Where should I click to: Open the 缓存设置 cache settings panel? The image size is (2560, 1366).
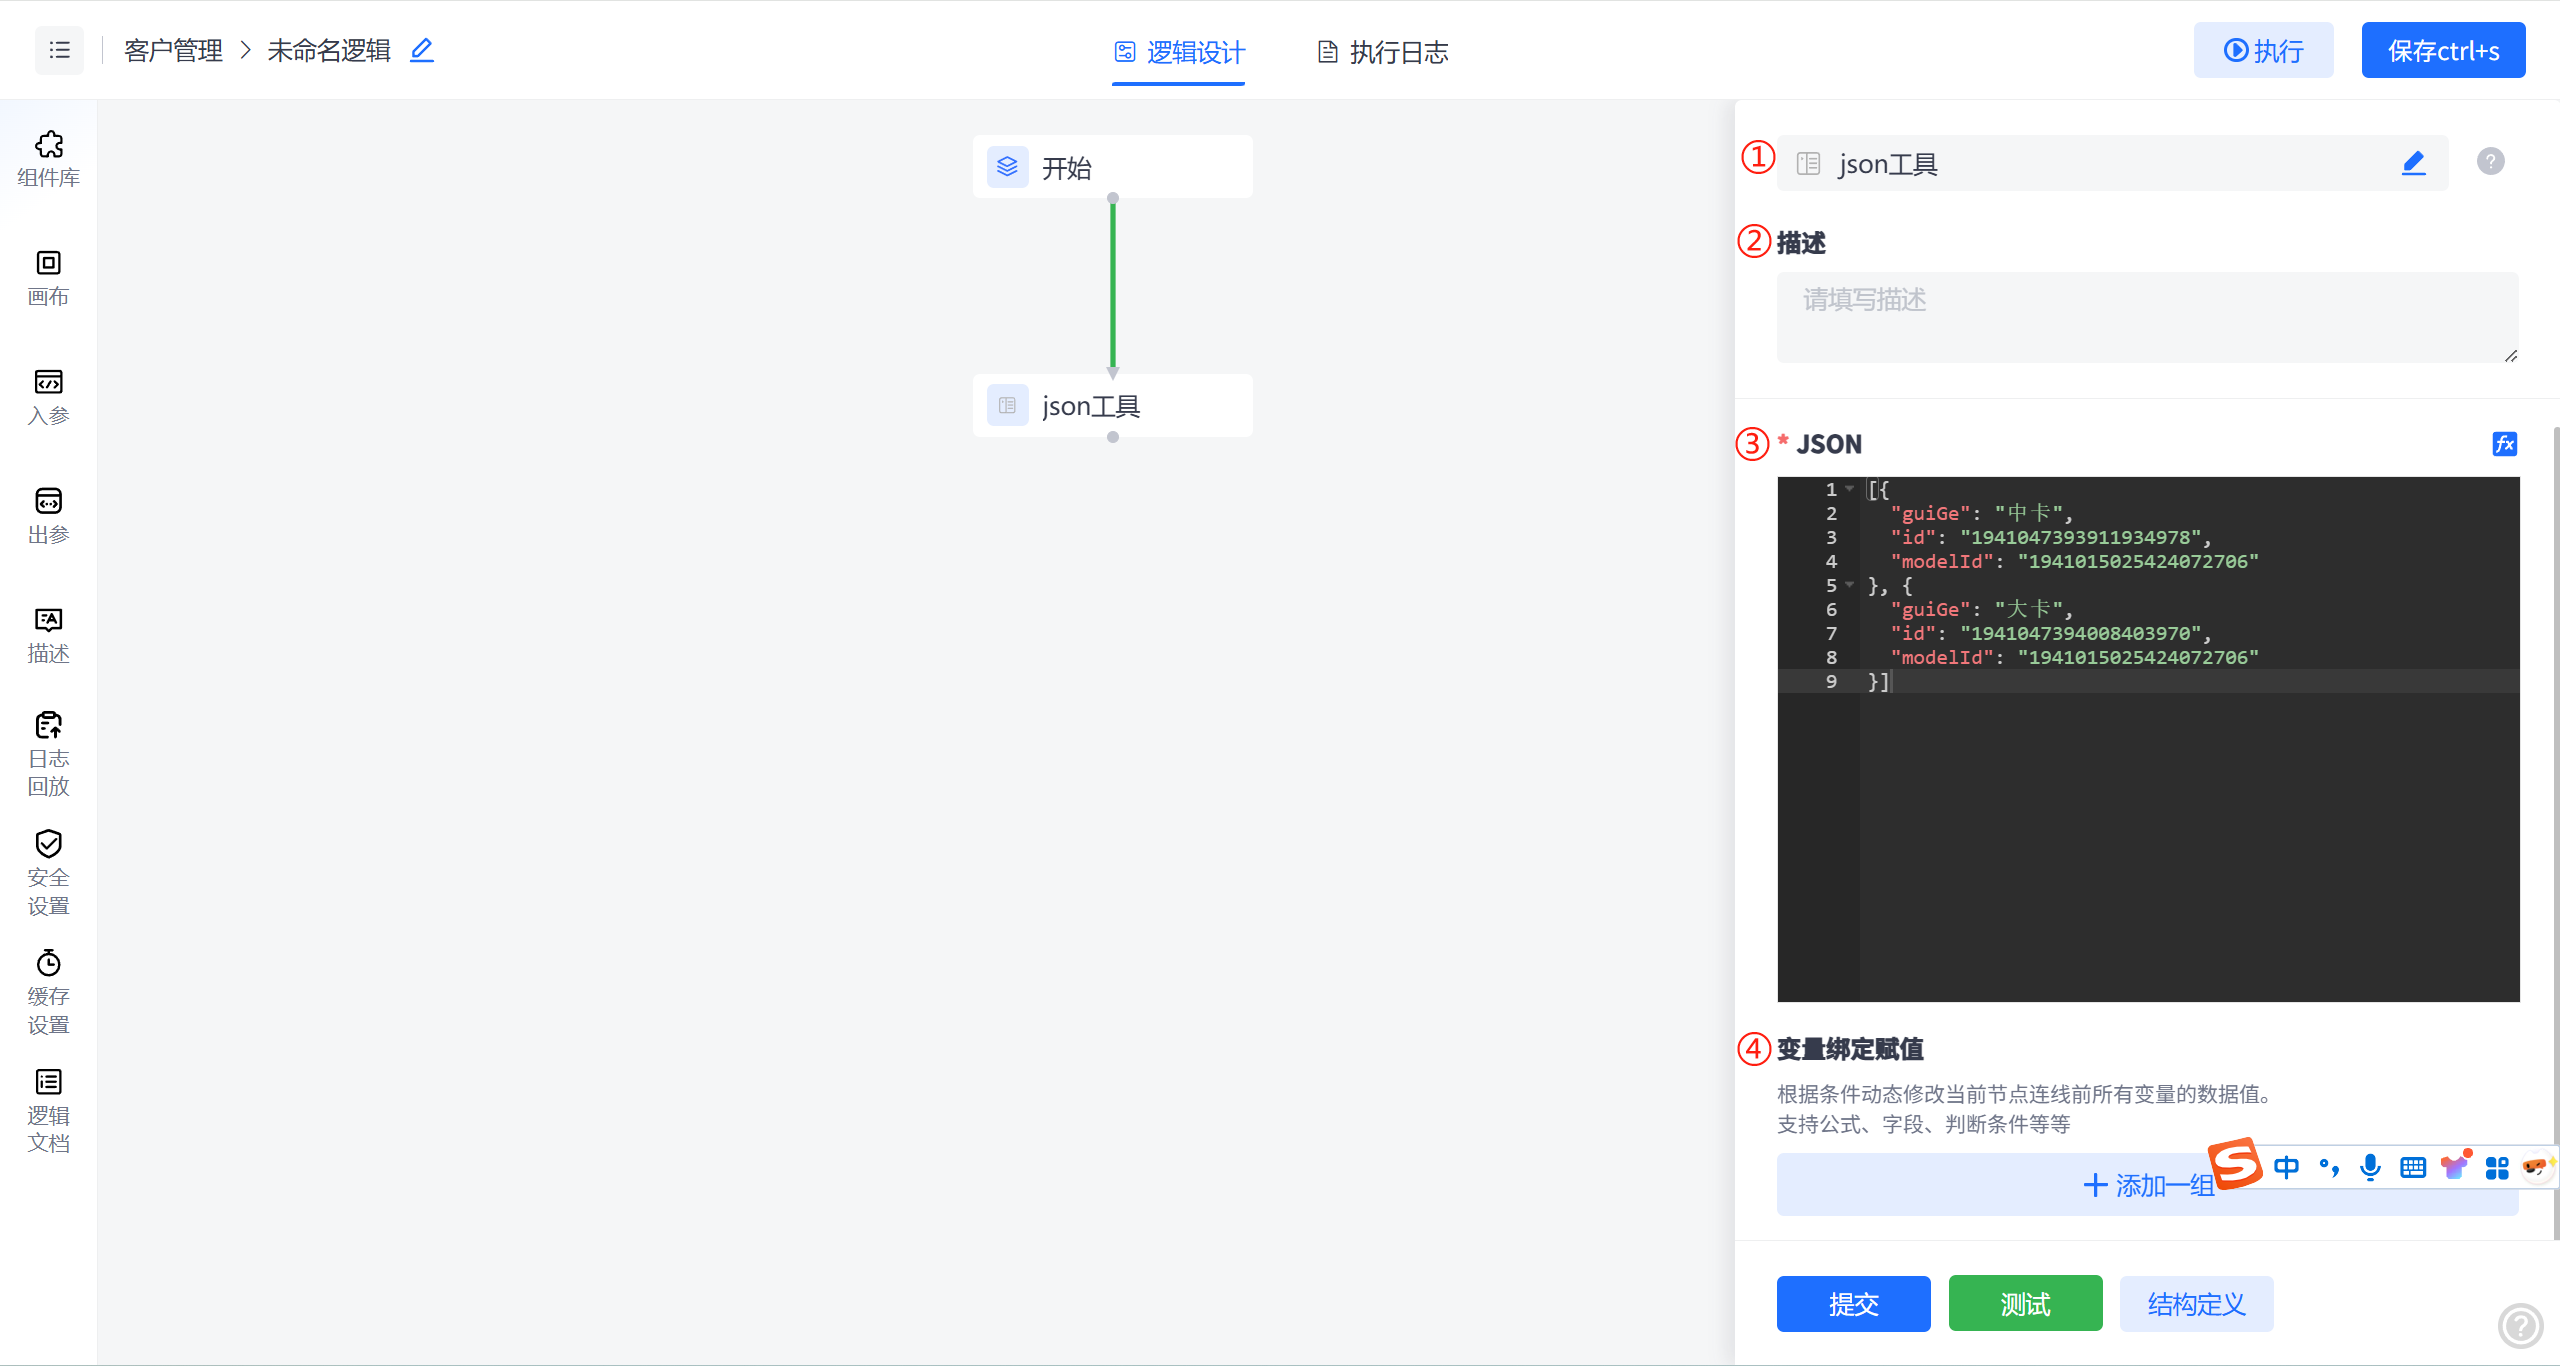(48, 990)
